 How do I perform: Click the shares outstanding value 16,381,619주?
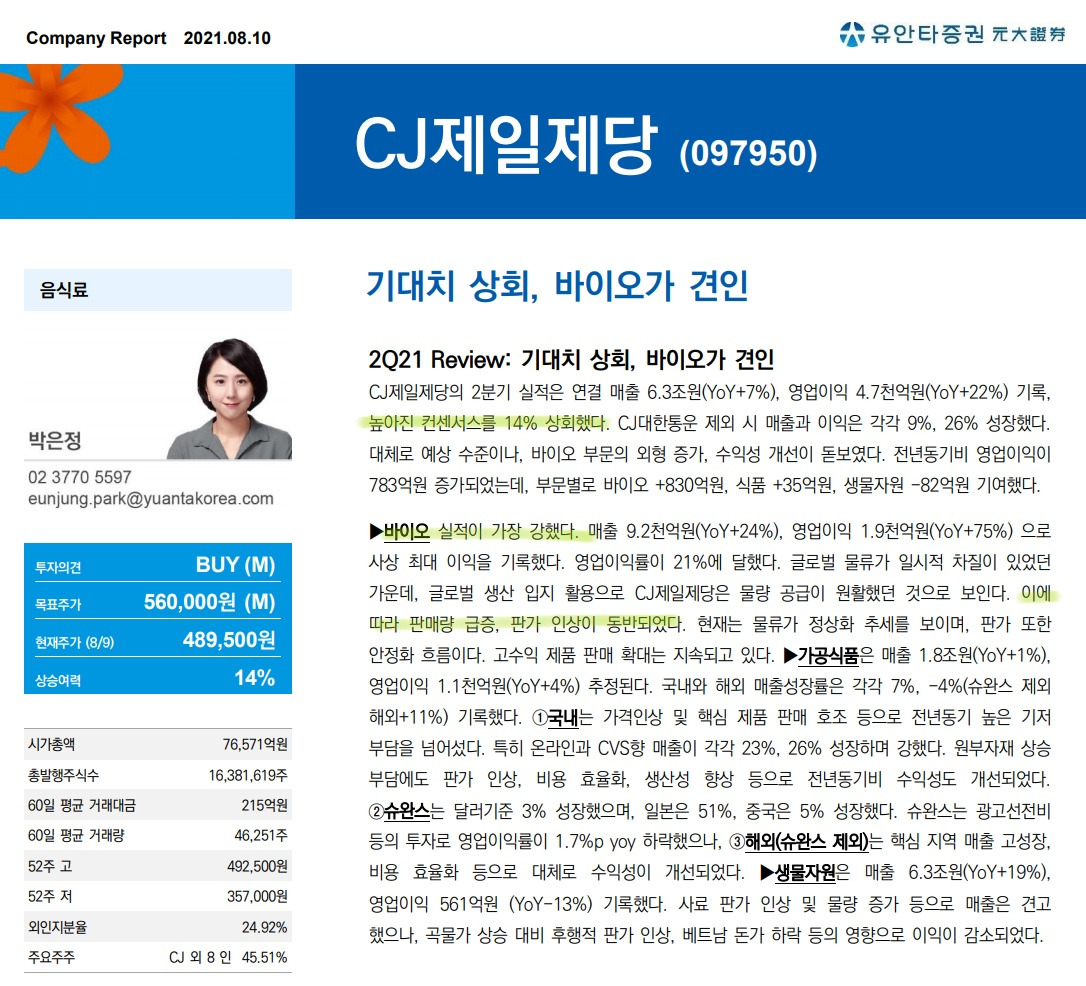(x=248, y=776)
